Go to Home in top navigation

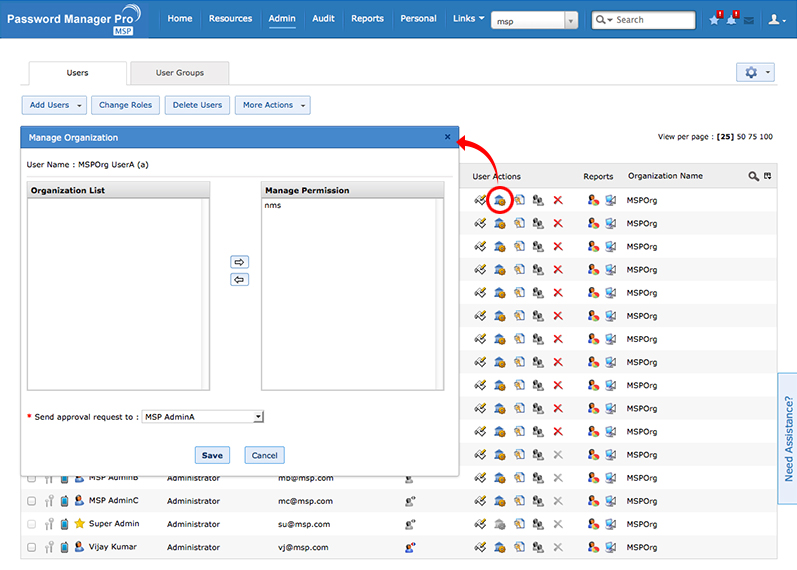[180, 18]
